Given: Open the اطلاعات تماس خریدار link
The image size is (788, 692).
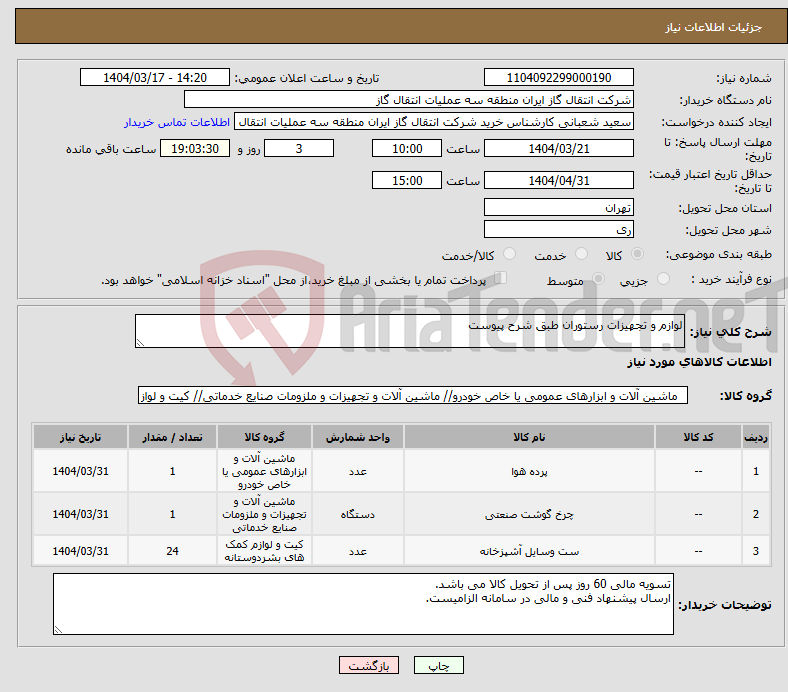Looking at the screenshot, I should [177, 122].
